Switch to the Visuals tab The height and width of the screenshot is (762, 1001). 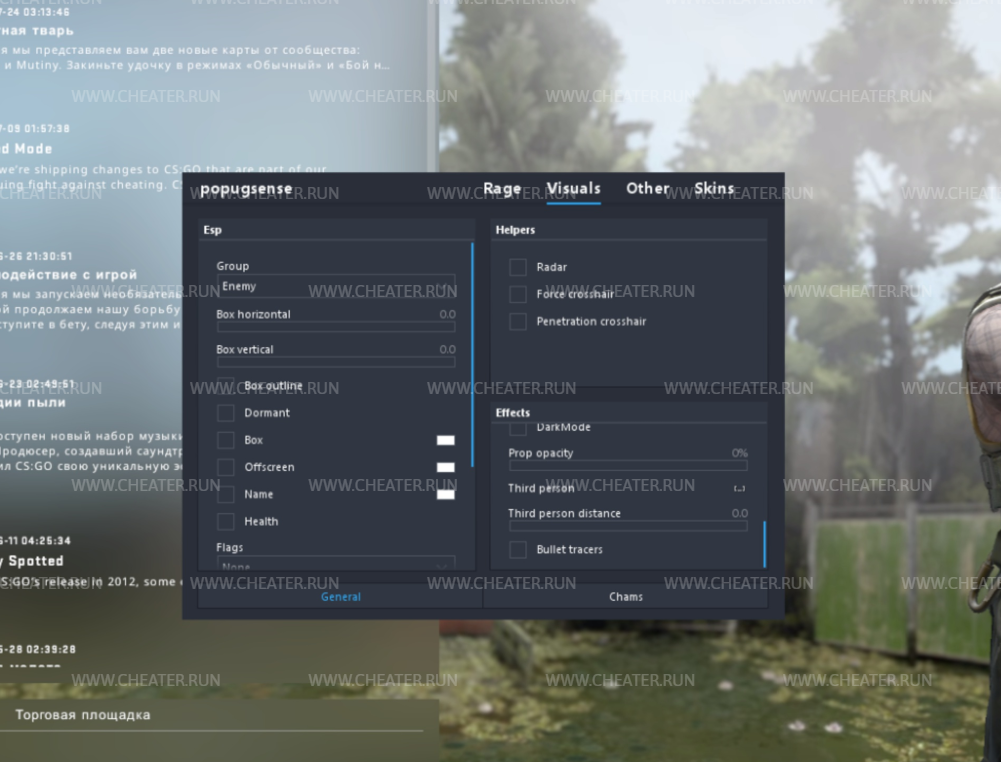(x=573, y=189)
